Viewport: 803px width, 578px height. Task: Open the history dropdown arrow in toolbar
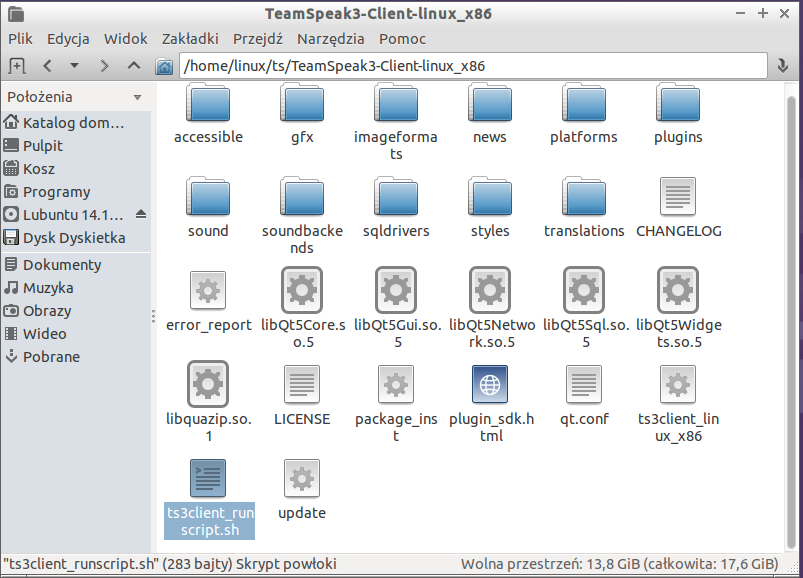tap(75, 66)
